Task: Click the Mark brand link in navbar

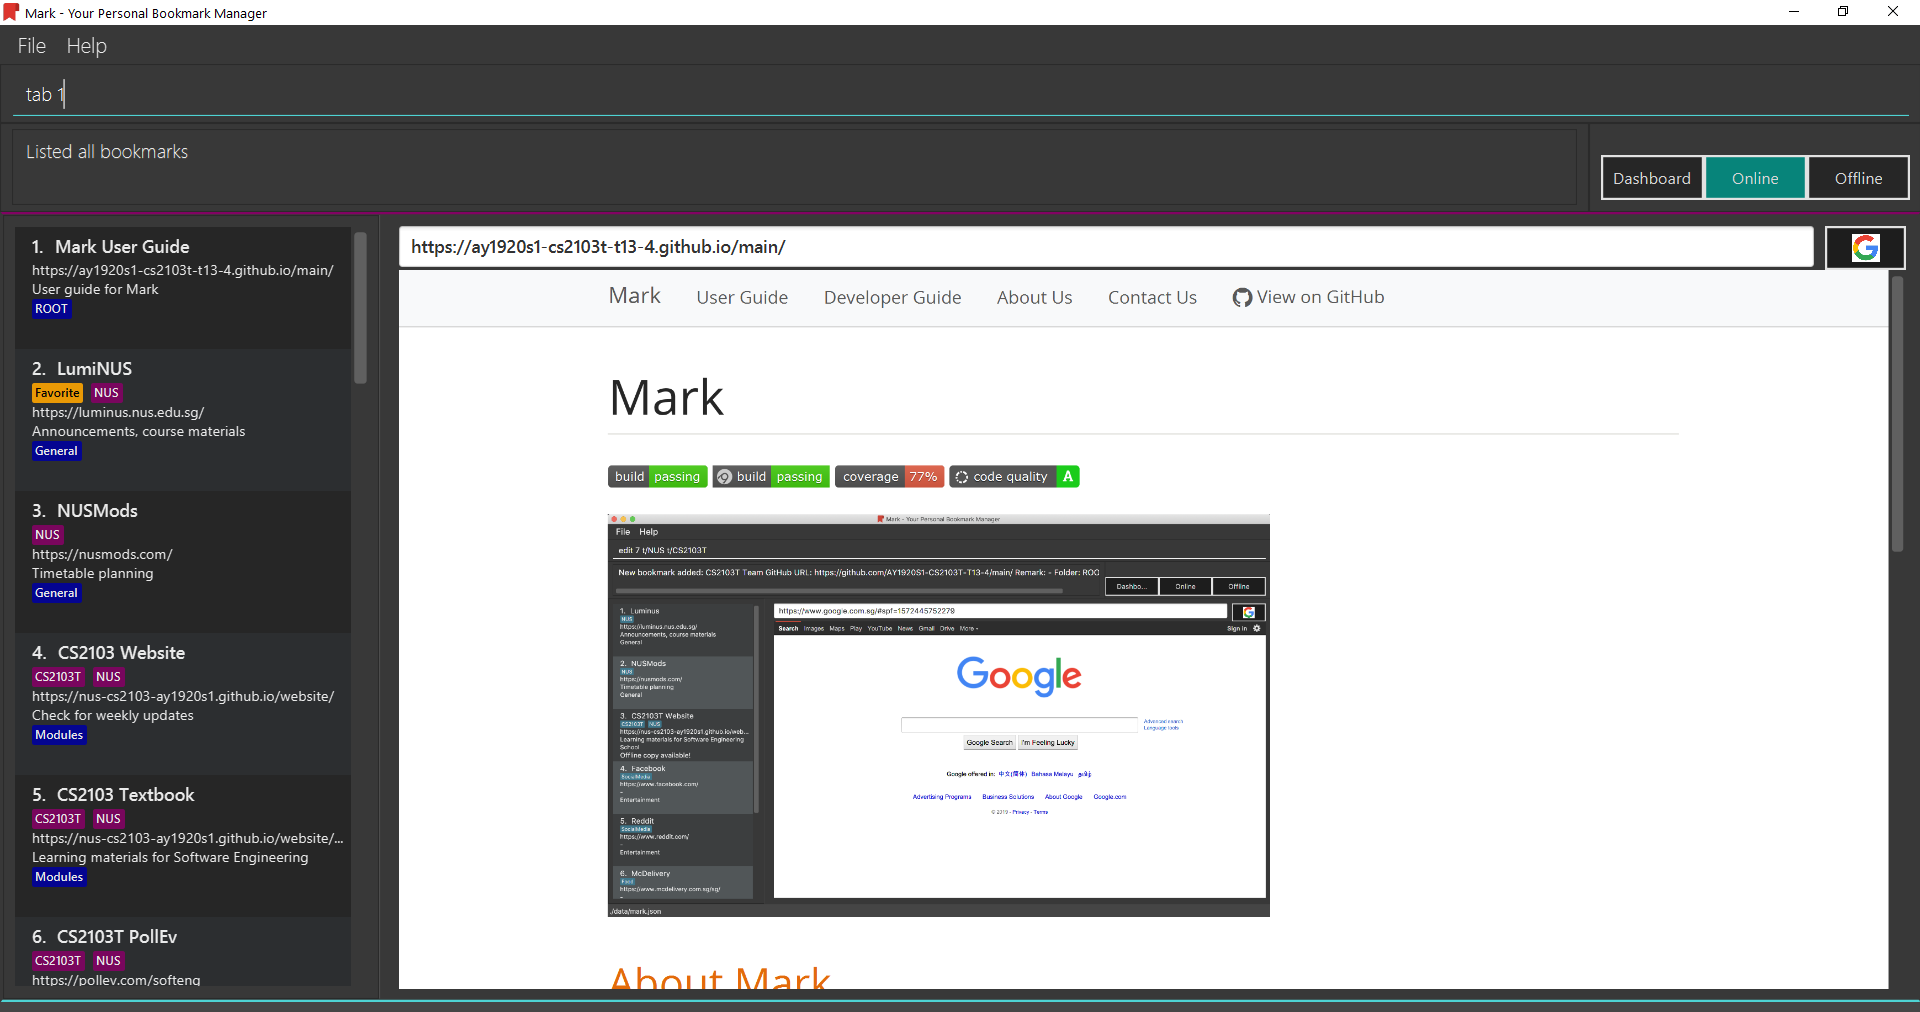Action: [635, 296]
